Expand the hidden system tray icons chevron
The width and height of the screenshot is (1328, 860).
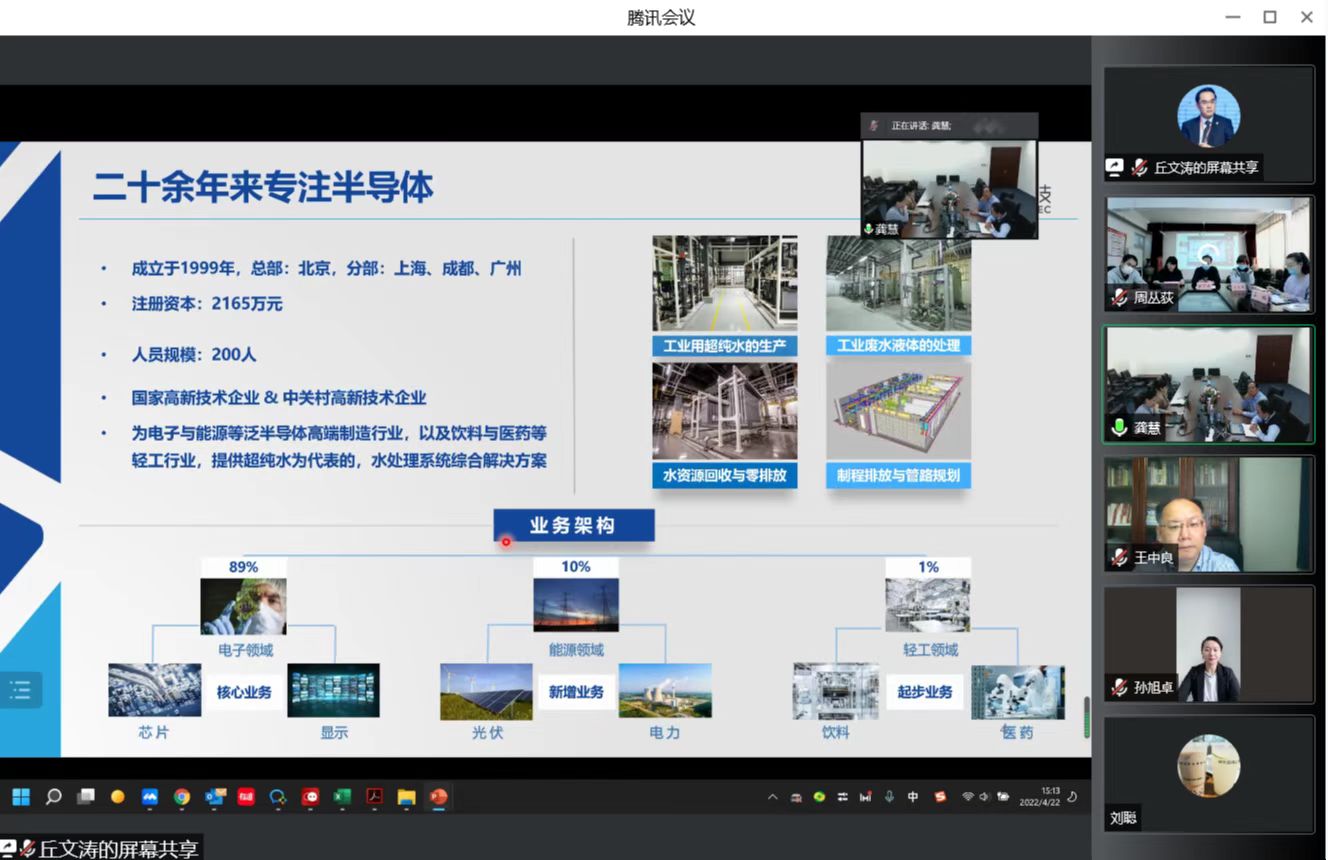772,797
